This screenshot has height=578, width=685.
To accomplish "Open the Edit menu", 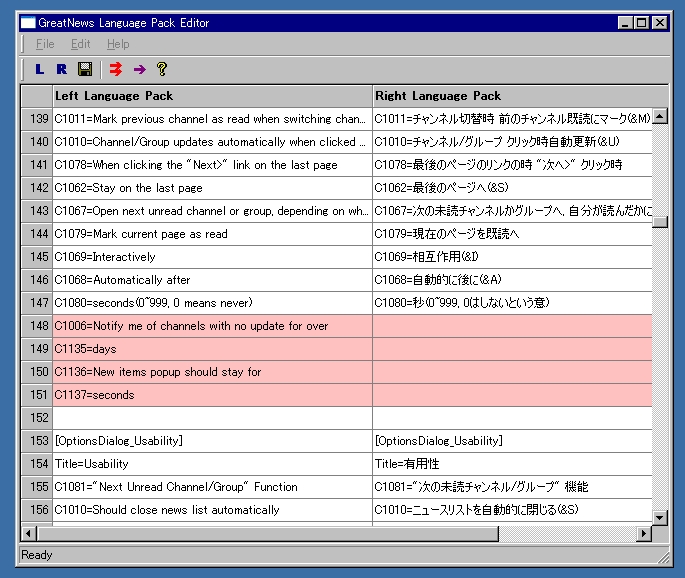I will (80, 44).
